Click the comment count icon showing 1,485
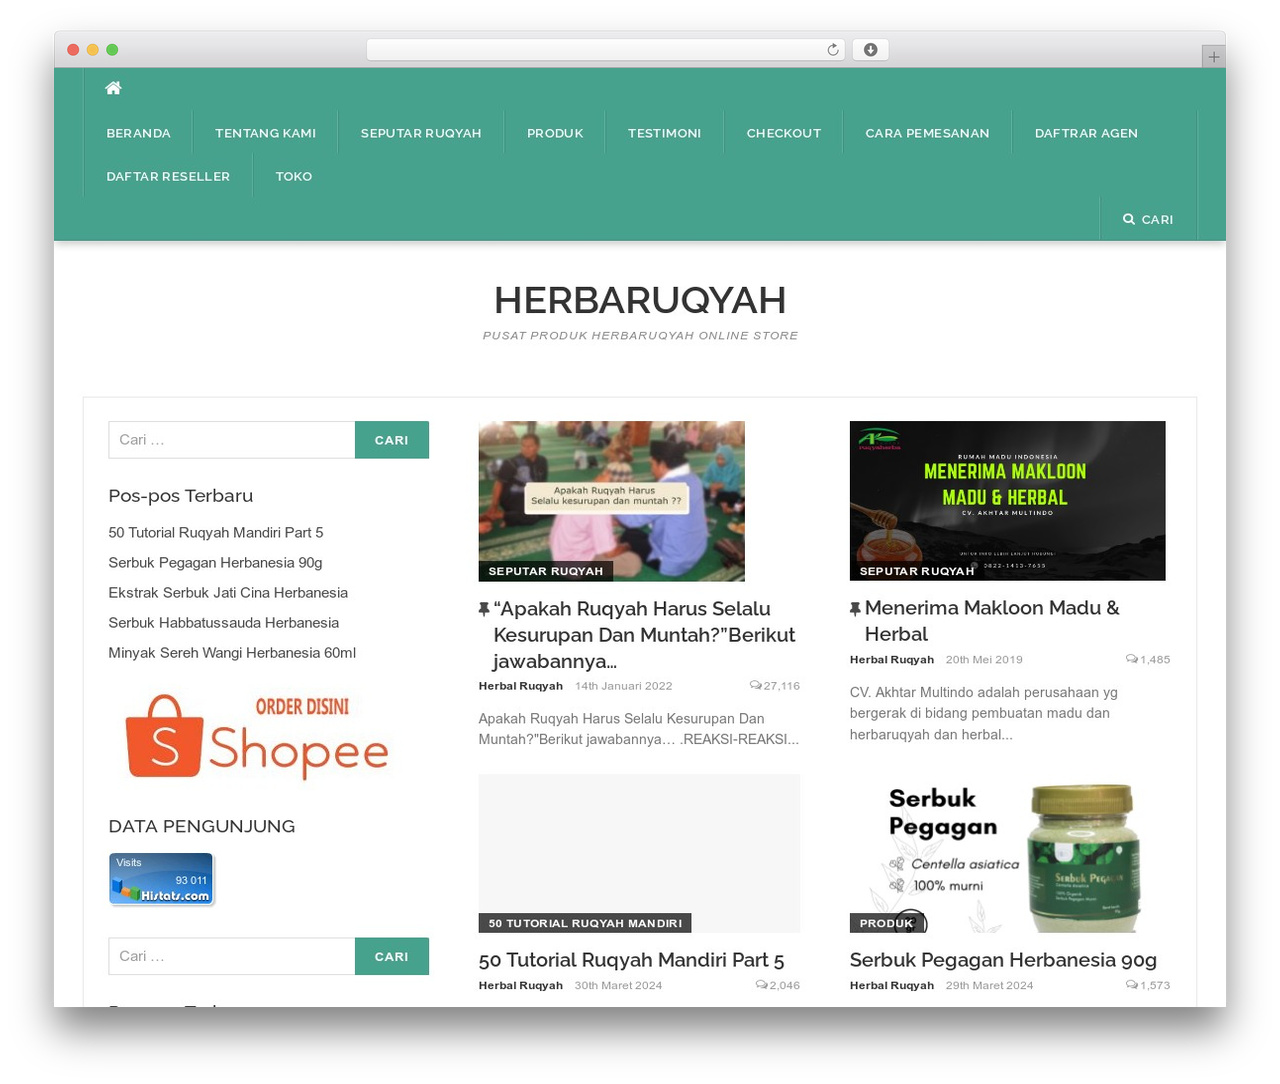The width and height of the screenshot is (1280, 1084). (1132, 659)
